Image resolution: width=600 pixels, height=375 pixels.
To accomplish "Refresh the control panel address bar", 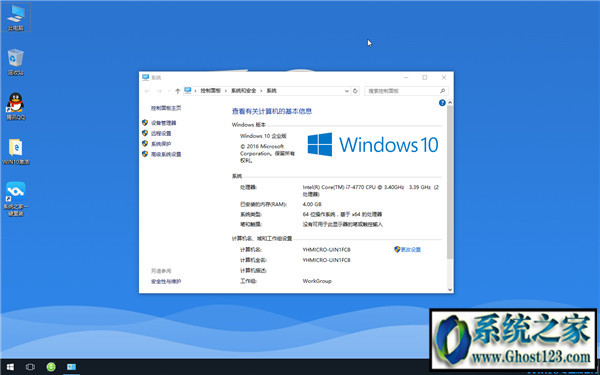I will coord(355,91).
